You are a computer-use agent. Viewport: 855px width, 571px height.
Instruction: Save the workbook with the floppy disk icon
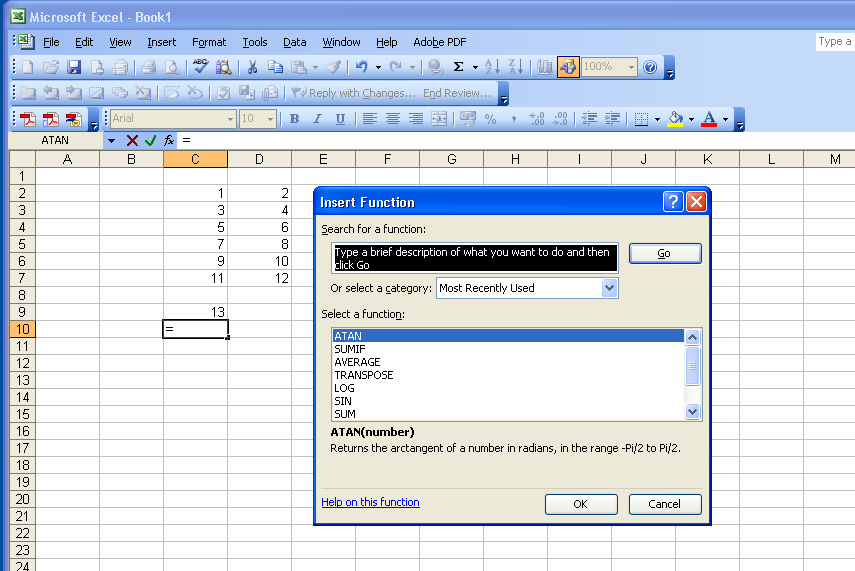[74, 67]
